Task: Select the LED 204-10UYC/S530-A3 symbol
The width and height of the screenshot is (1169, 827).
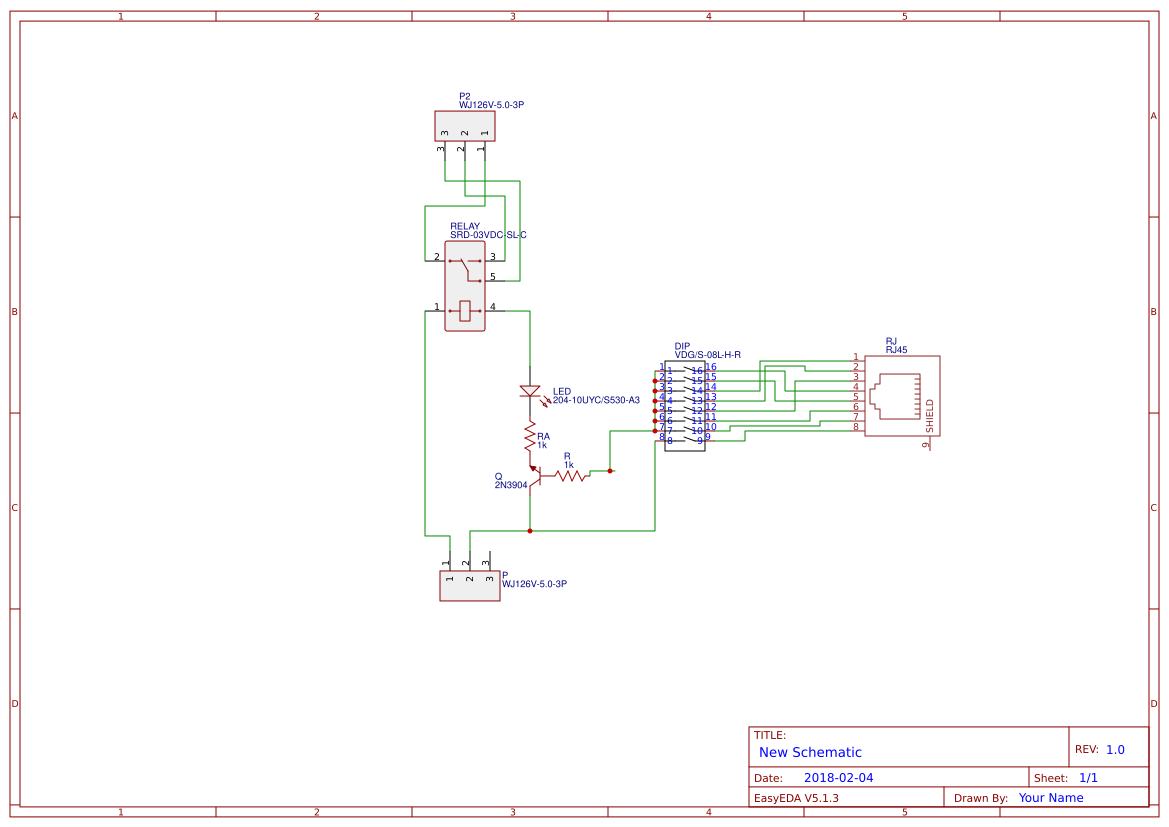Action: pos(530,392)
